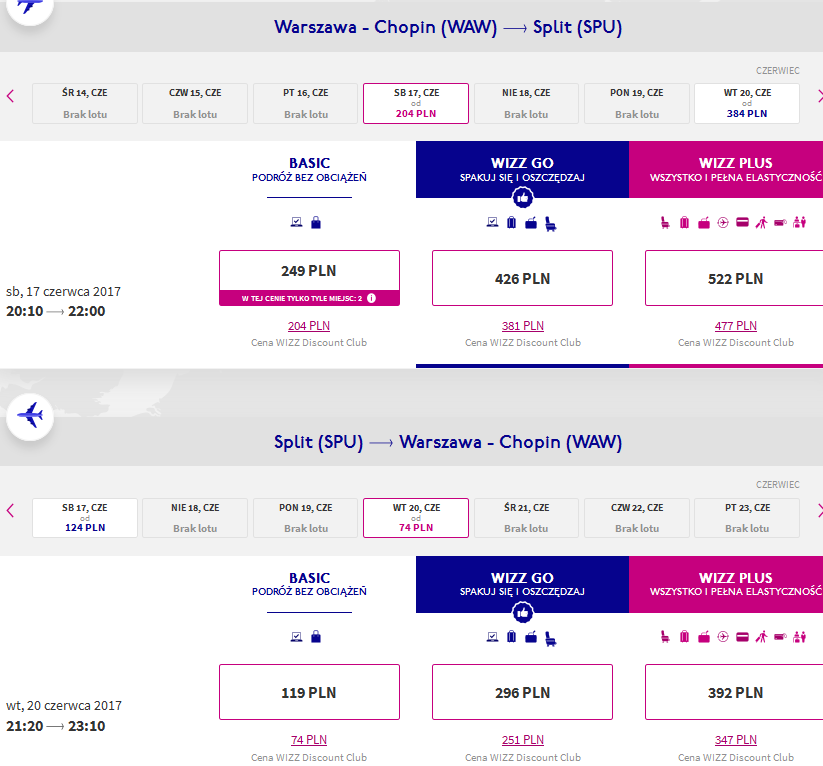Click return flight airplane circle icon
Screen dimensions: 823x766
tap(723, 637)
